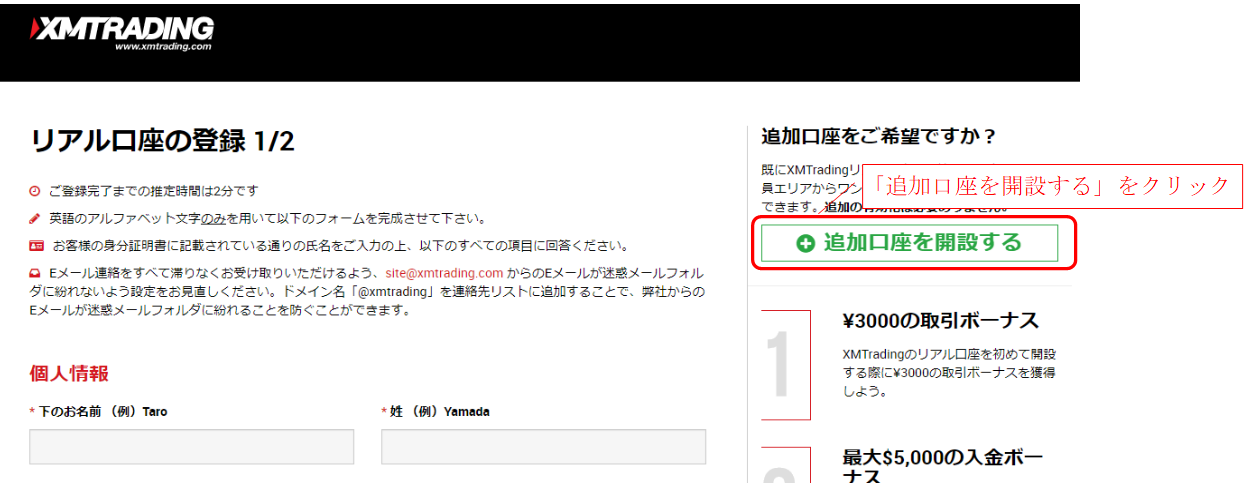Click the リアル口座の登録 1/2 title
1249x504 pixels.
click(x=163, y=141)
